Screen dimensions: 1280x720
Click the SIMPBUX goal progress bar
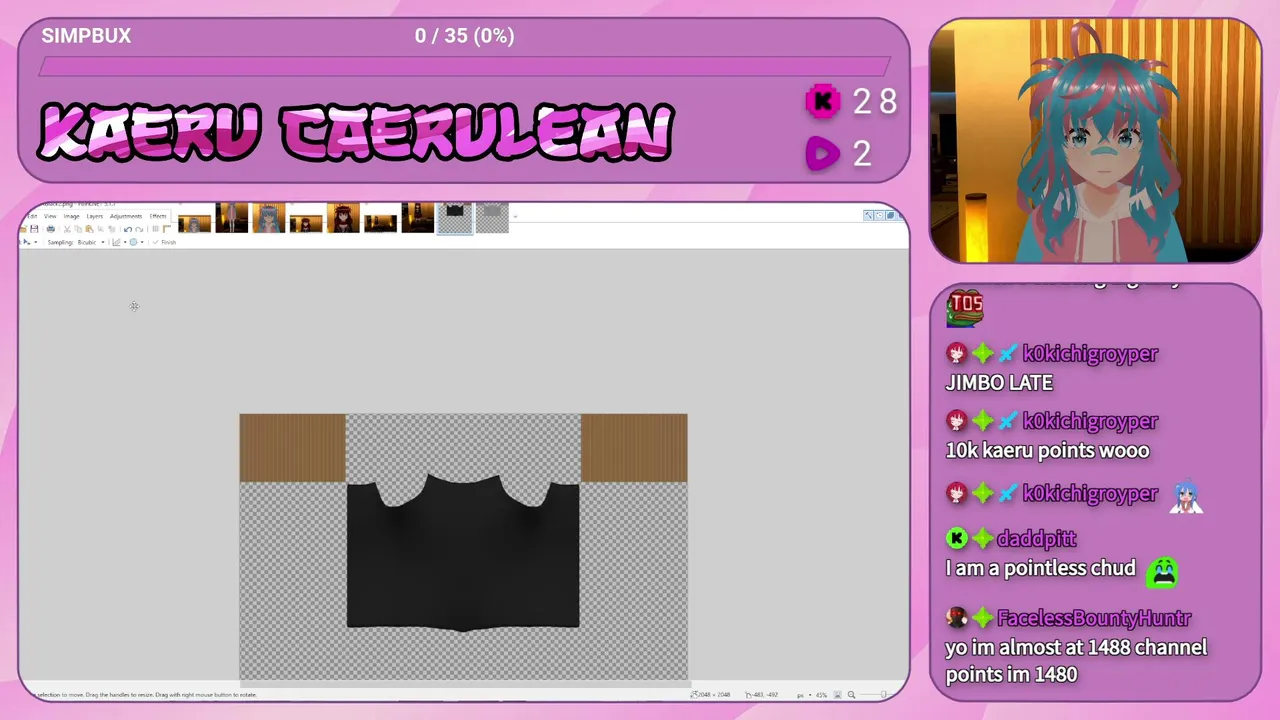pos(464,67)
